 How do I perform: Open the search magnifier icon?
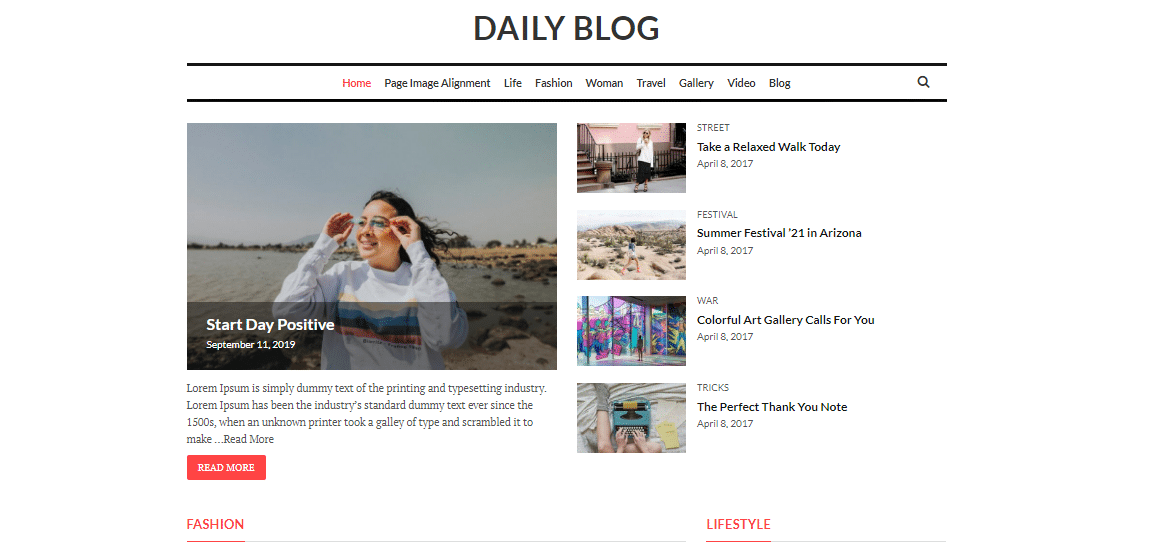924,83
